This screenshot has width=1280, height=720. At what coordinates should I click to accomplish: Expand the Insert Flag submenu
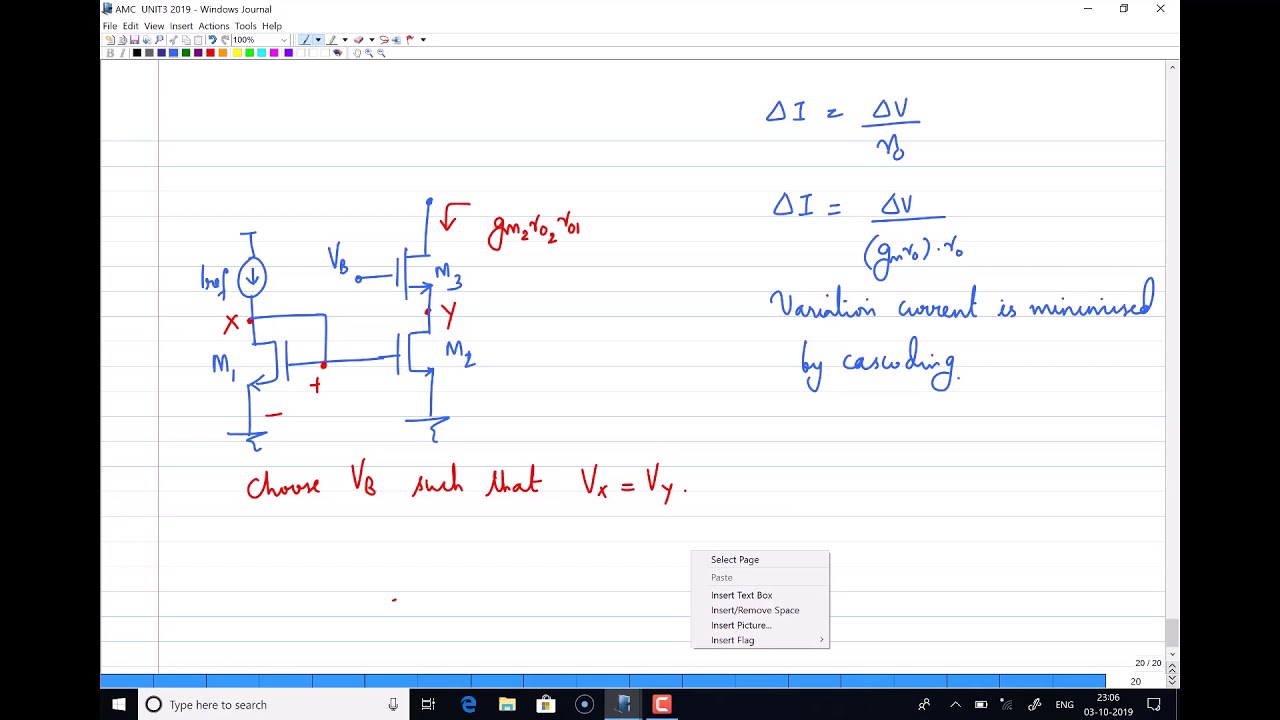point(760,640)
